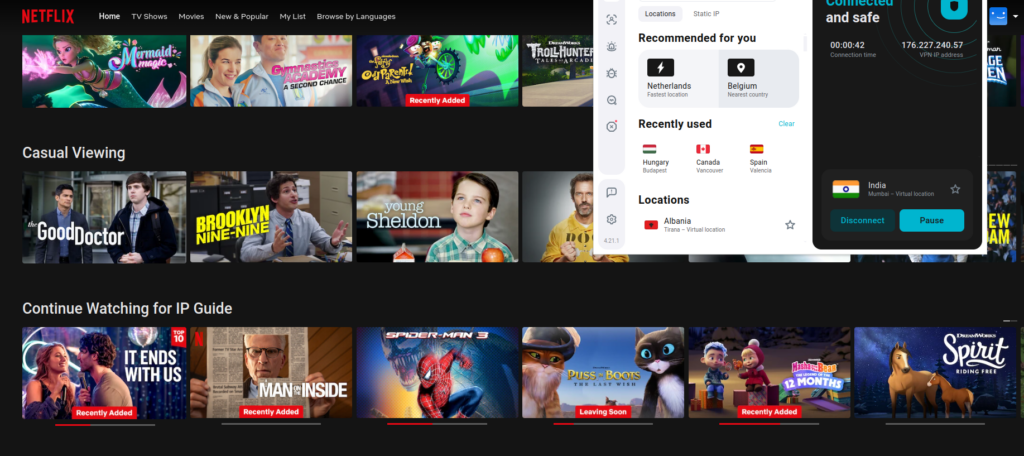Viewport: 1024px width, 456px height.
Task: Clear the Recently used locations
Action: point(786,123)
